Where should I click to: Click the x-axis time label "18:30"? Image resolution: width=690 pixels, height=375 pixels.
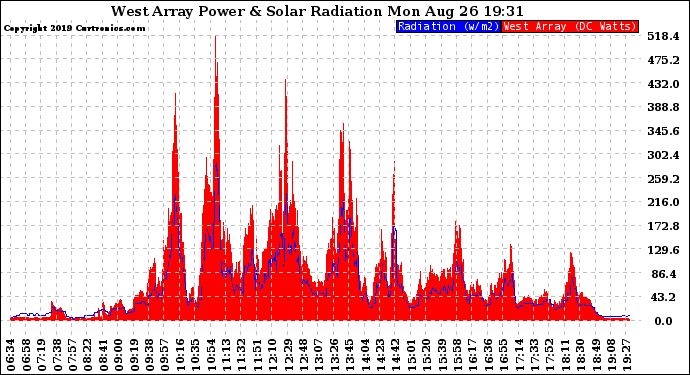tap(581, 355)
